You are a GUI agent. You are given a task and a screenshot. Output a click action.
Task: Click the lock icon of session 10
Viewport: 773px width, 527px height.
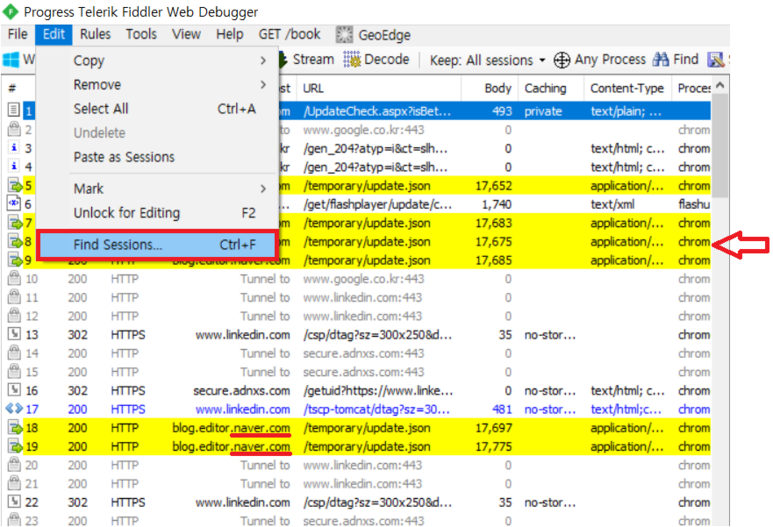pyautogui.click(x=14, y=279)
